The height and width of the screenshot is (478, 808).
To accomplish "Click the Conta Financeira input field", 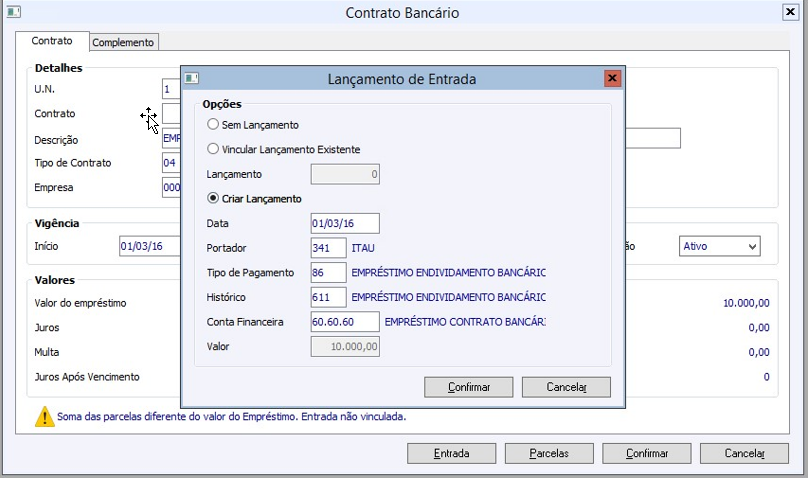I will (345, 322).
